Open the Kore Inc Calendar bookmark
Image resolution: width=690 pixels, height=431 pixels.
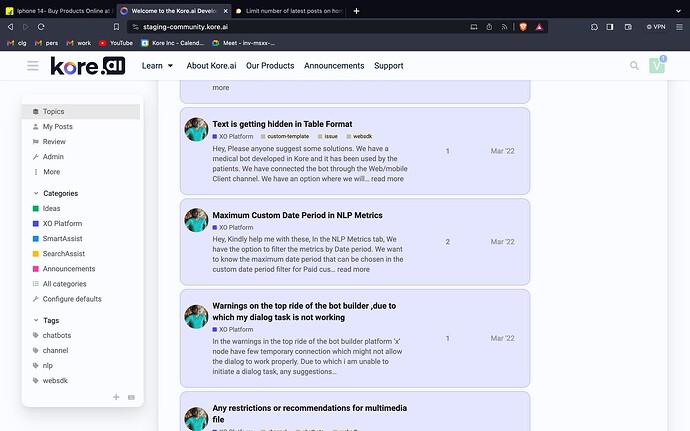click(172, 43)
